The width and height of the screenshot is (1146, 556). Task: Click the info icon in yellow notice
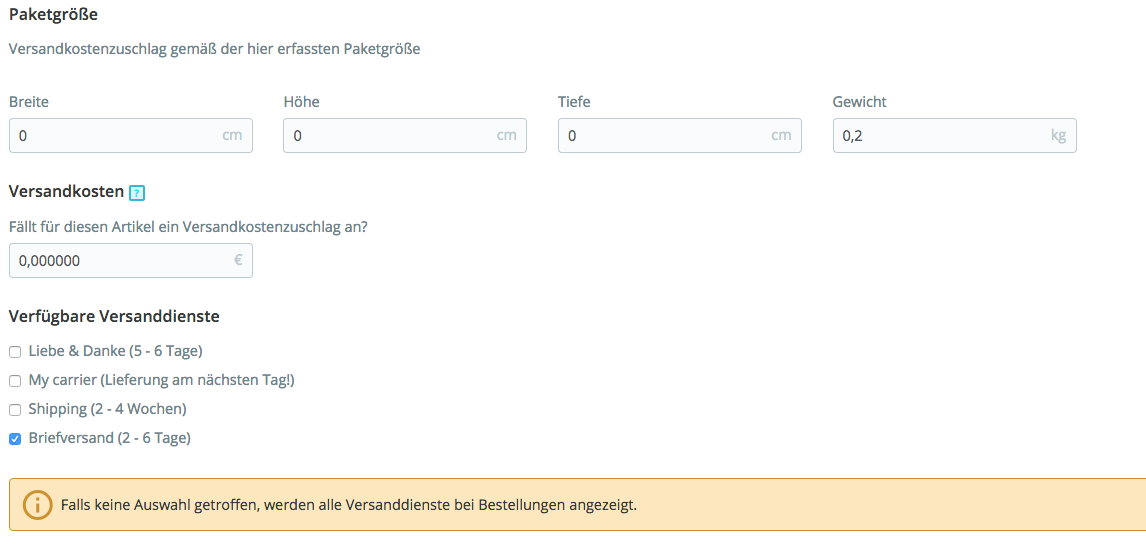click(x=37, y=505)
